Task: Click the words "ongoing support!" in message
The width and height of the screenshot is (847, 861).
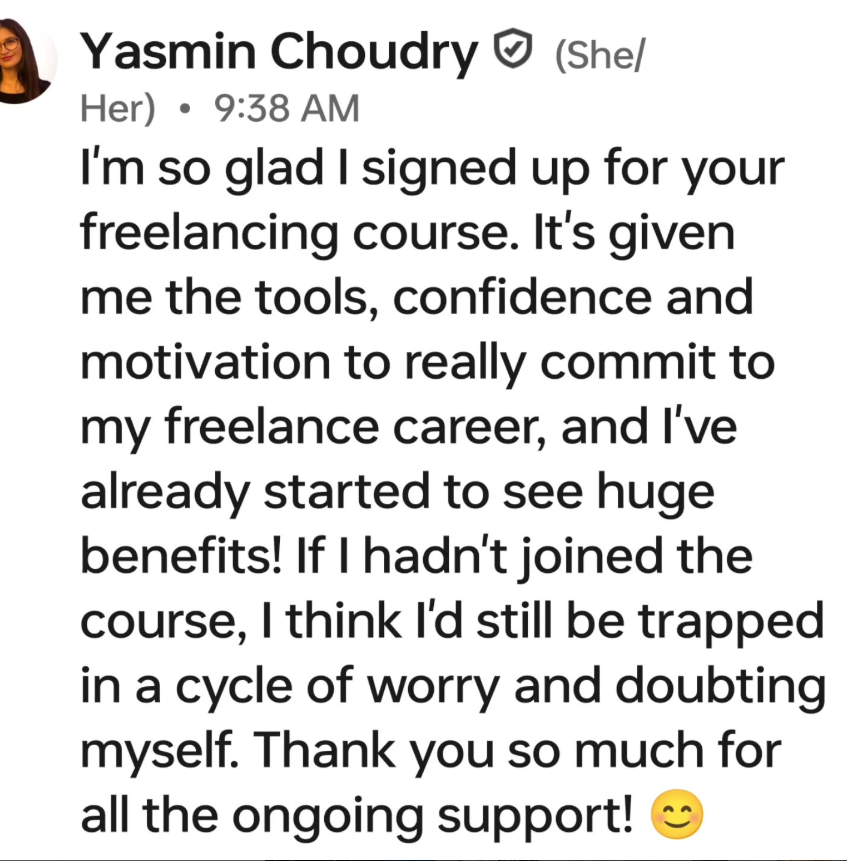Action: (435, 816)
